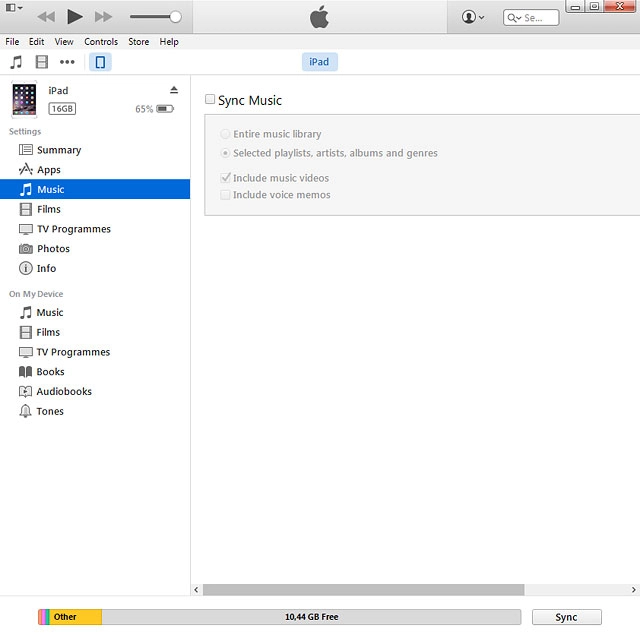640x638 pixels.
Task: Click the volume slider knob
Action: (176, 17)
